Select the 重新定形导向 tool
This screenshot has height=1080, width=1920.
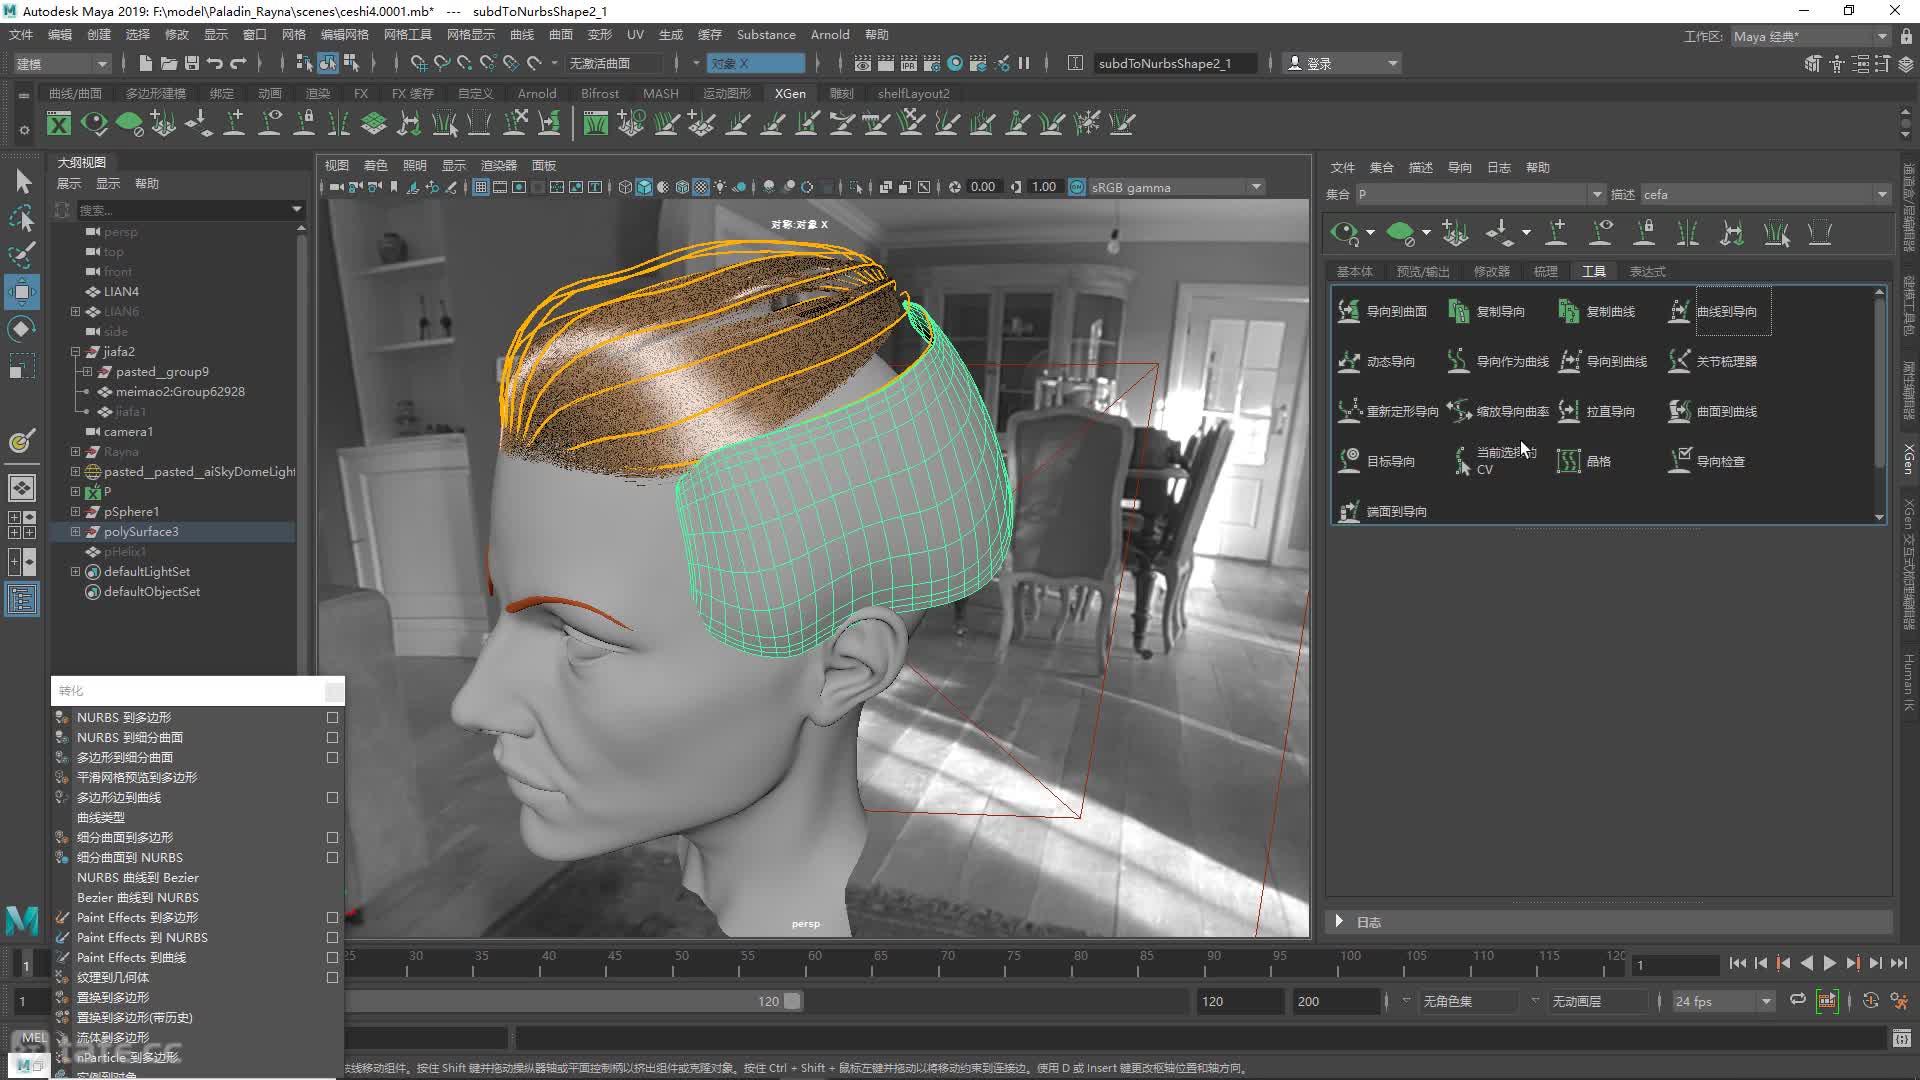pos(1388,411)
